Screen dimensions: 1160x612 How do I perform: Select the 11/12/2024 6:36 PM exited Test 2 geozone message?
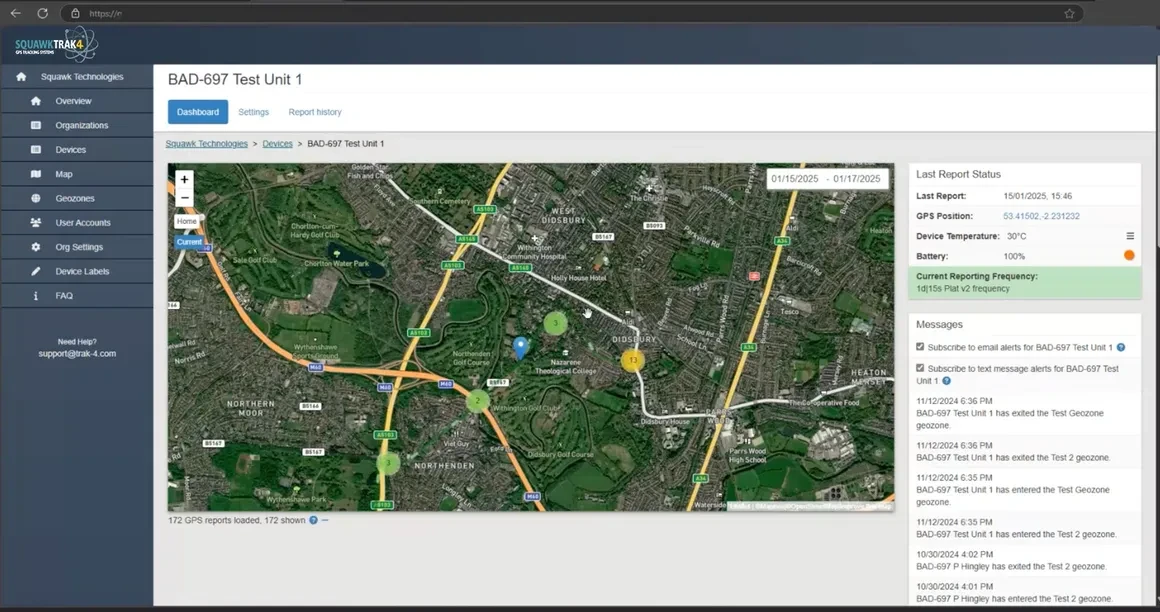click(x=1025, y=451)
